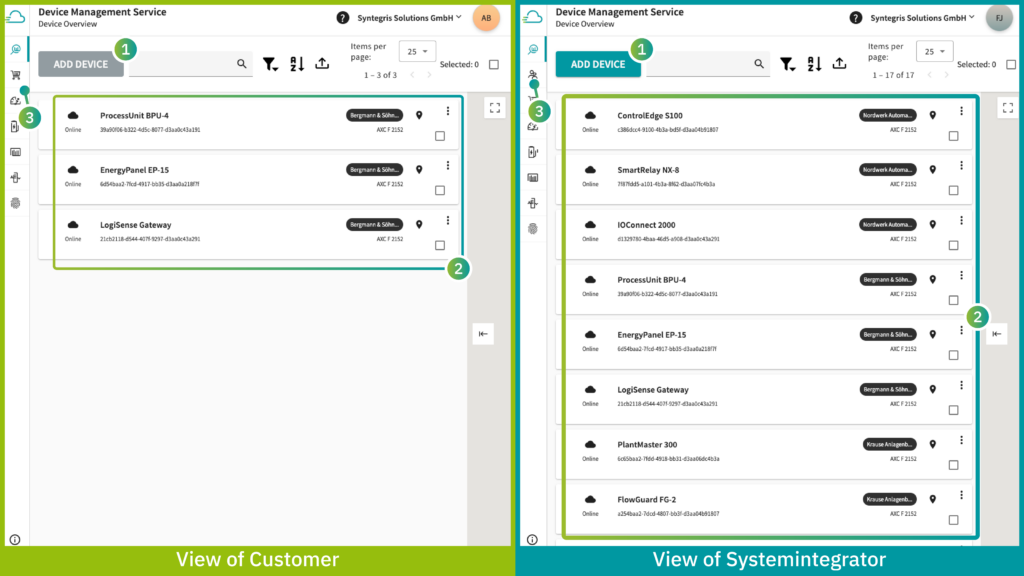Check ControlEdge S100 checkbox
1024x576 pixels.
pos(953,136)
